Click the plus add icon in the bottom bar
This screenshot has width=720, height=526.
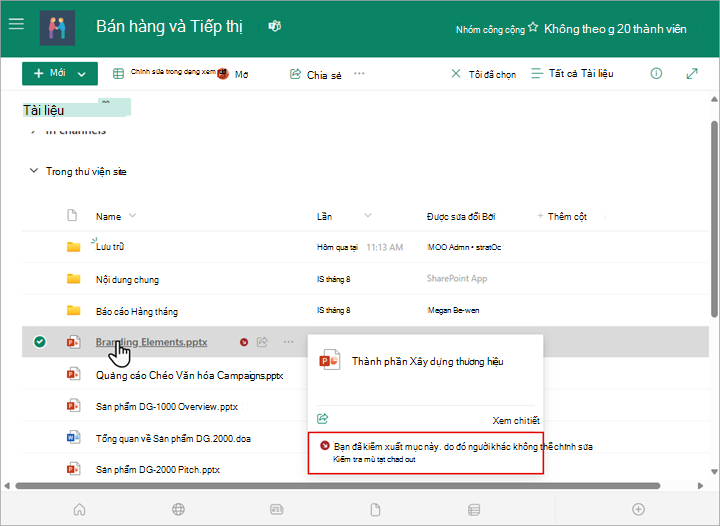[638, 509]
